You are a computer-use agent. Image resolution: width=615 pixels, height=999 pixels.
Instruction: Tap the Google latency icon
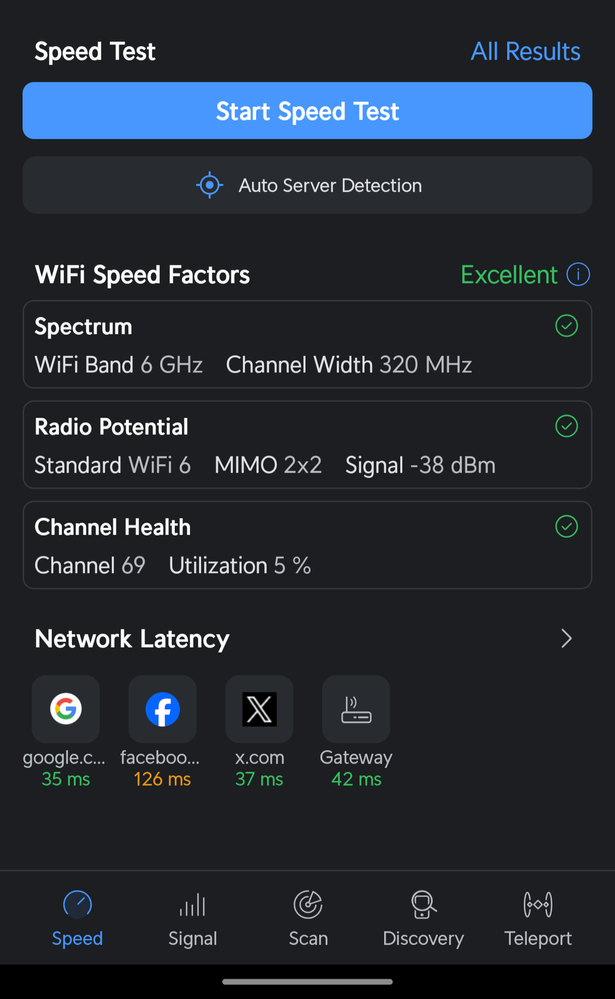pyautogui.click(x=66, y=709)
